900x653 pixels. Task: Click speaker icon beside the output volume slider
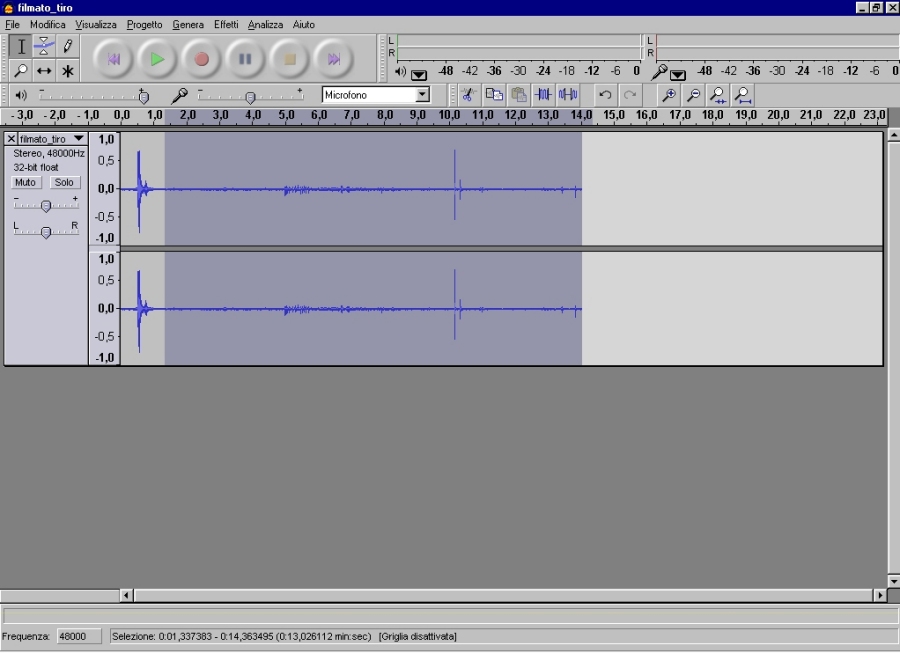[x=21, y=95]
